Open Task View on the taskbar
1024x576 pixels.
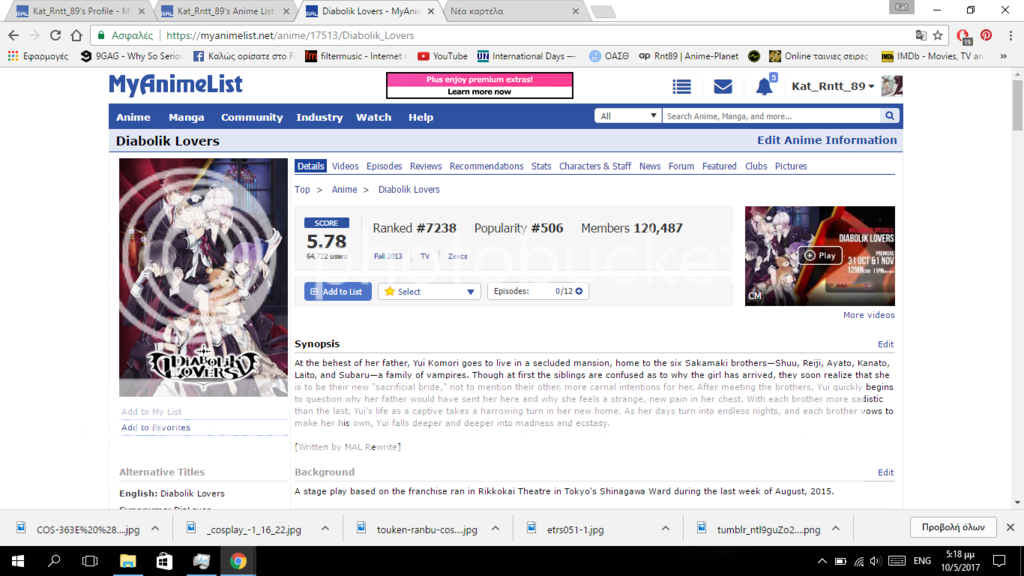(x=90, y=561)
